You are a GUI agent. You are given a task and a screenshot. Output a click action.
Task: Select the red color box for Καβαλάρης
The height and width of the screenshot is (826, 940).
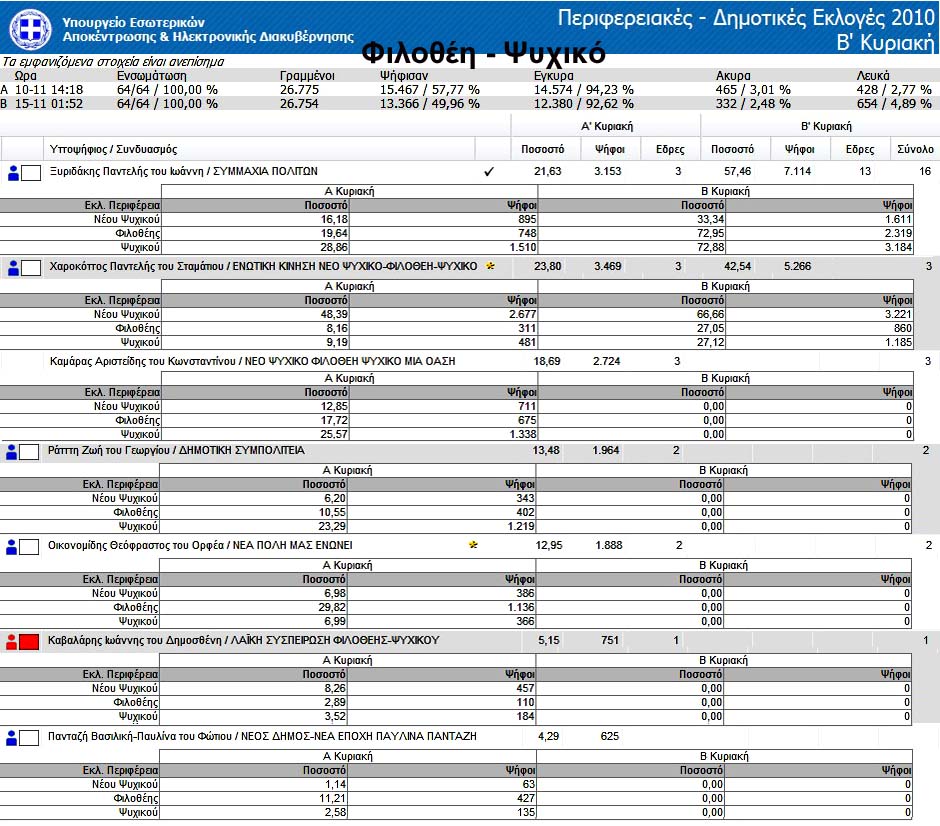coord(31,641)
